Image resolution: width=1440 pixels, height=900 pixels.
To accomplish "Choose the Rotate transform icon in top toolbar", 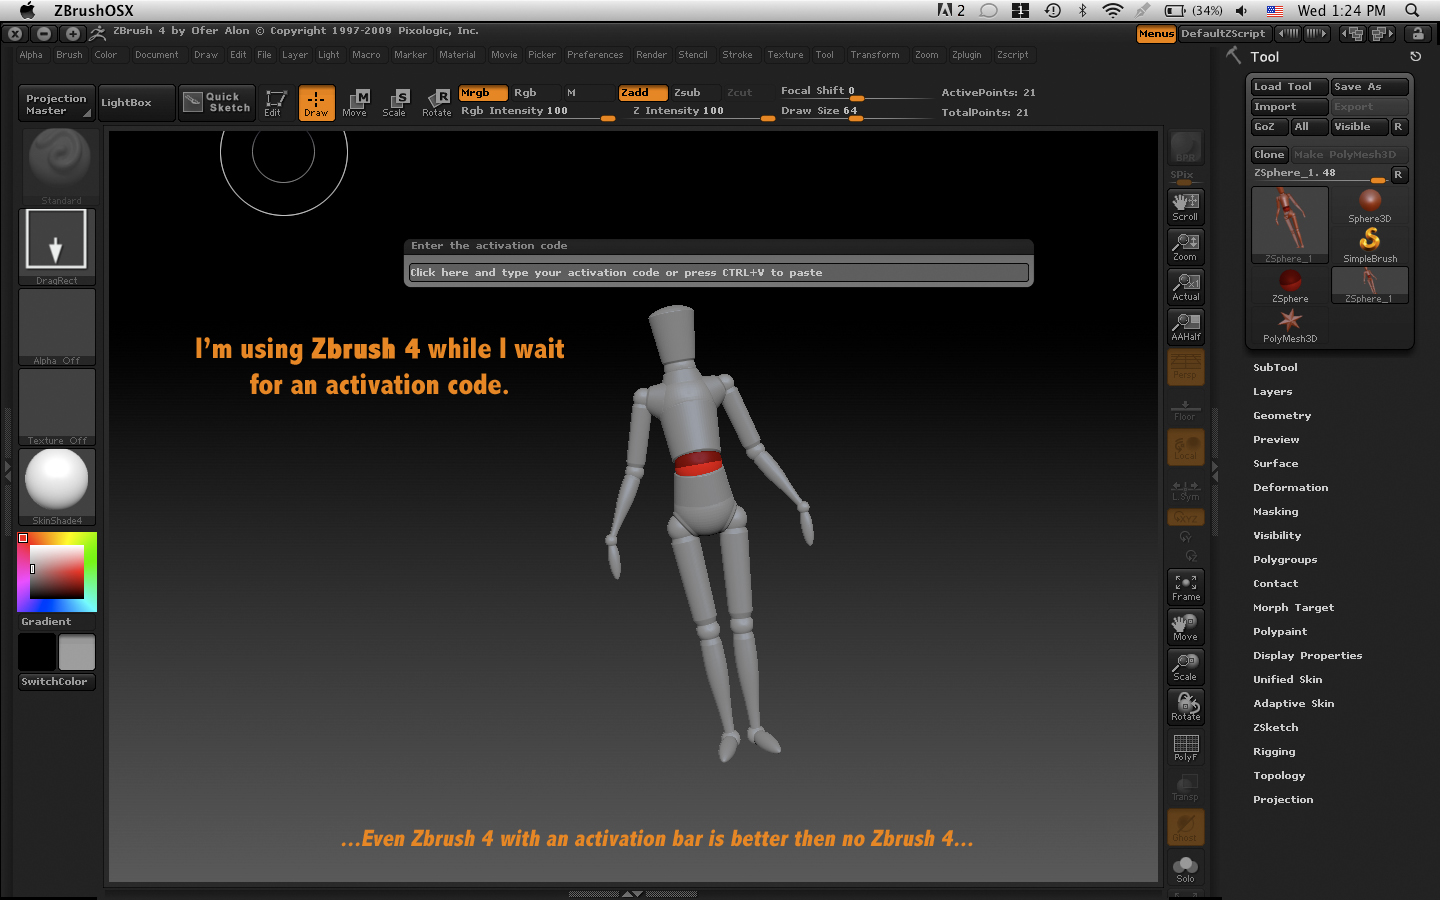I will [437, 103].
